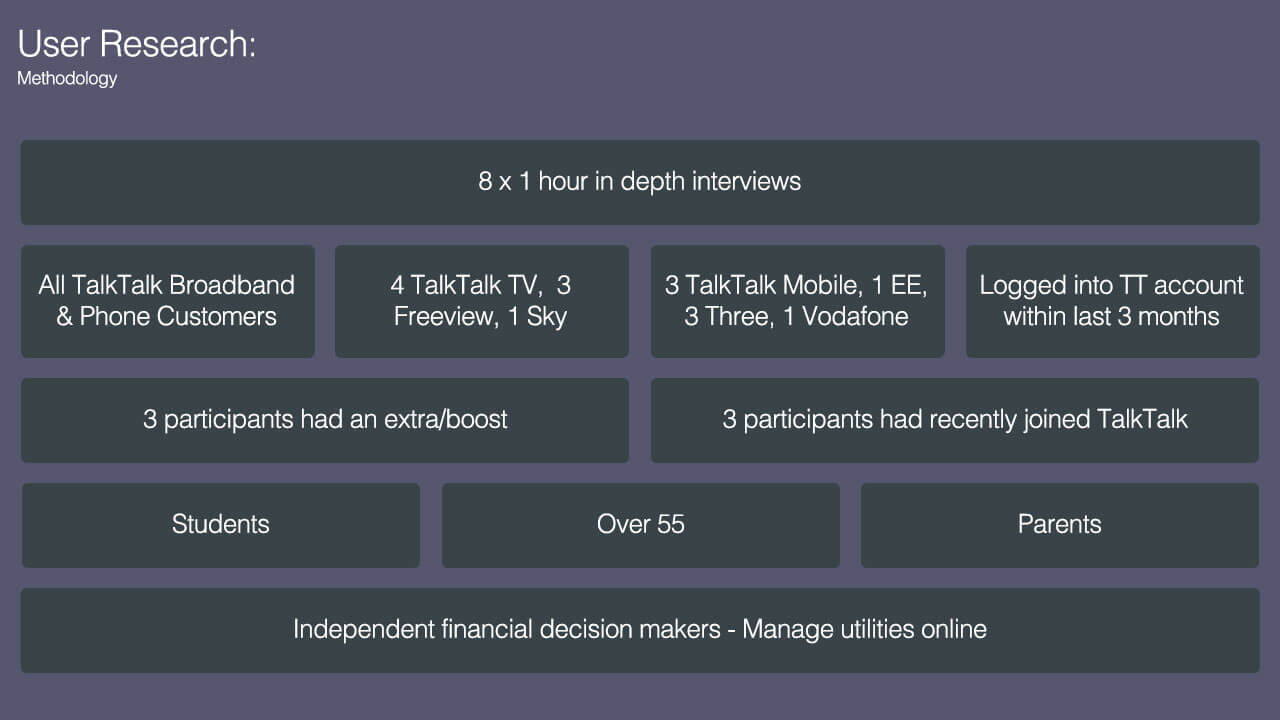Click the 'Freeview, 1 Sky' text line
The width and height of the screenshot is (1280, 720).
[x=481, y=317]
